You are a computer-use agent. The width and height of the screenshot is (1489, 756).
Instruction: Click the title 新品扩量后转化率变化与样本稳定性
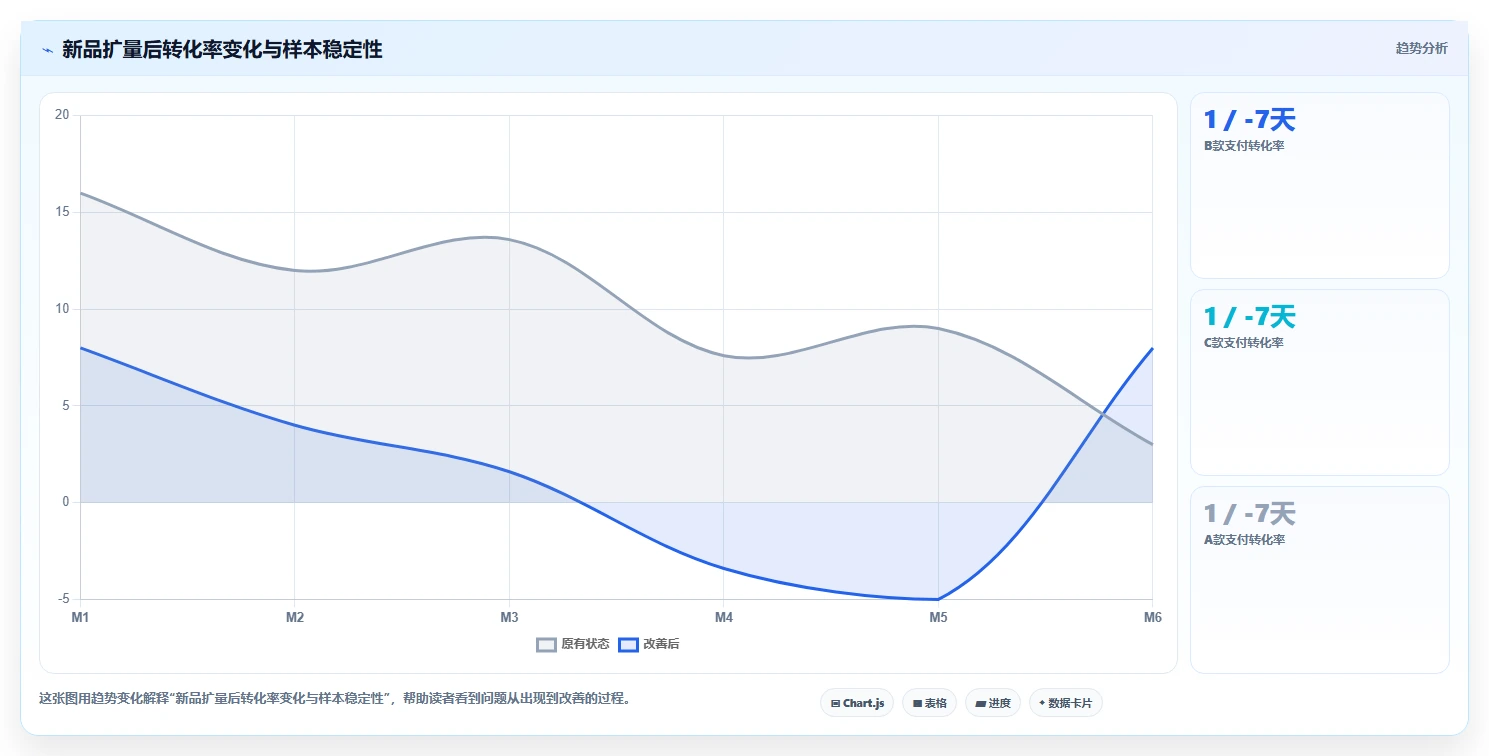pyautogui.click(x=222, y=49)
